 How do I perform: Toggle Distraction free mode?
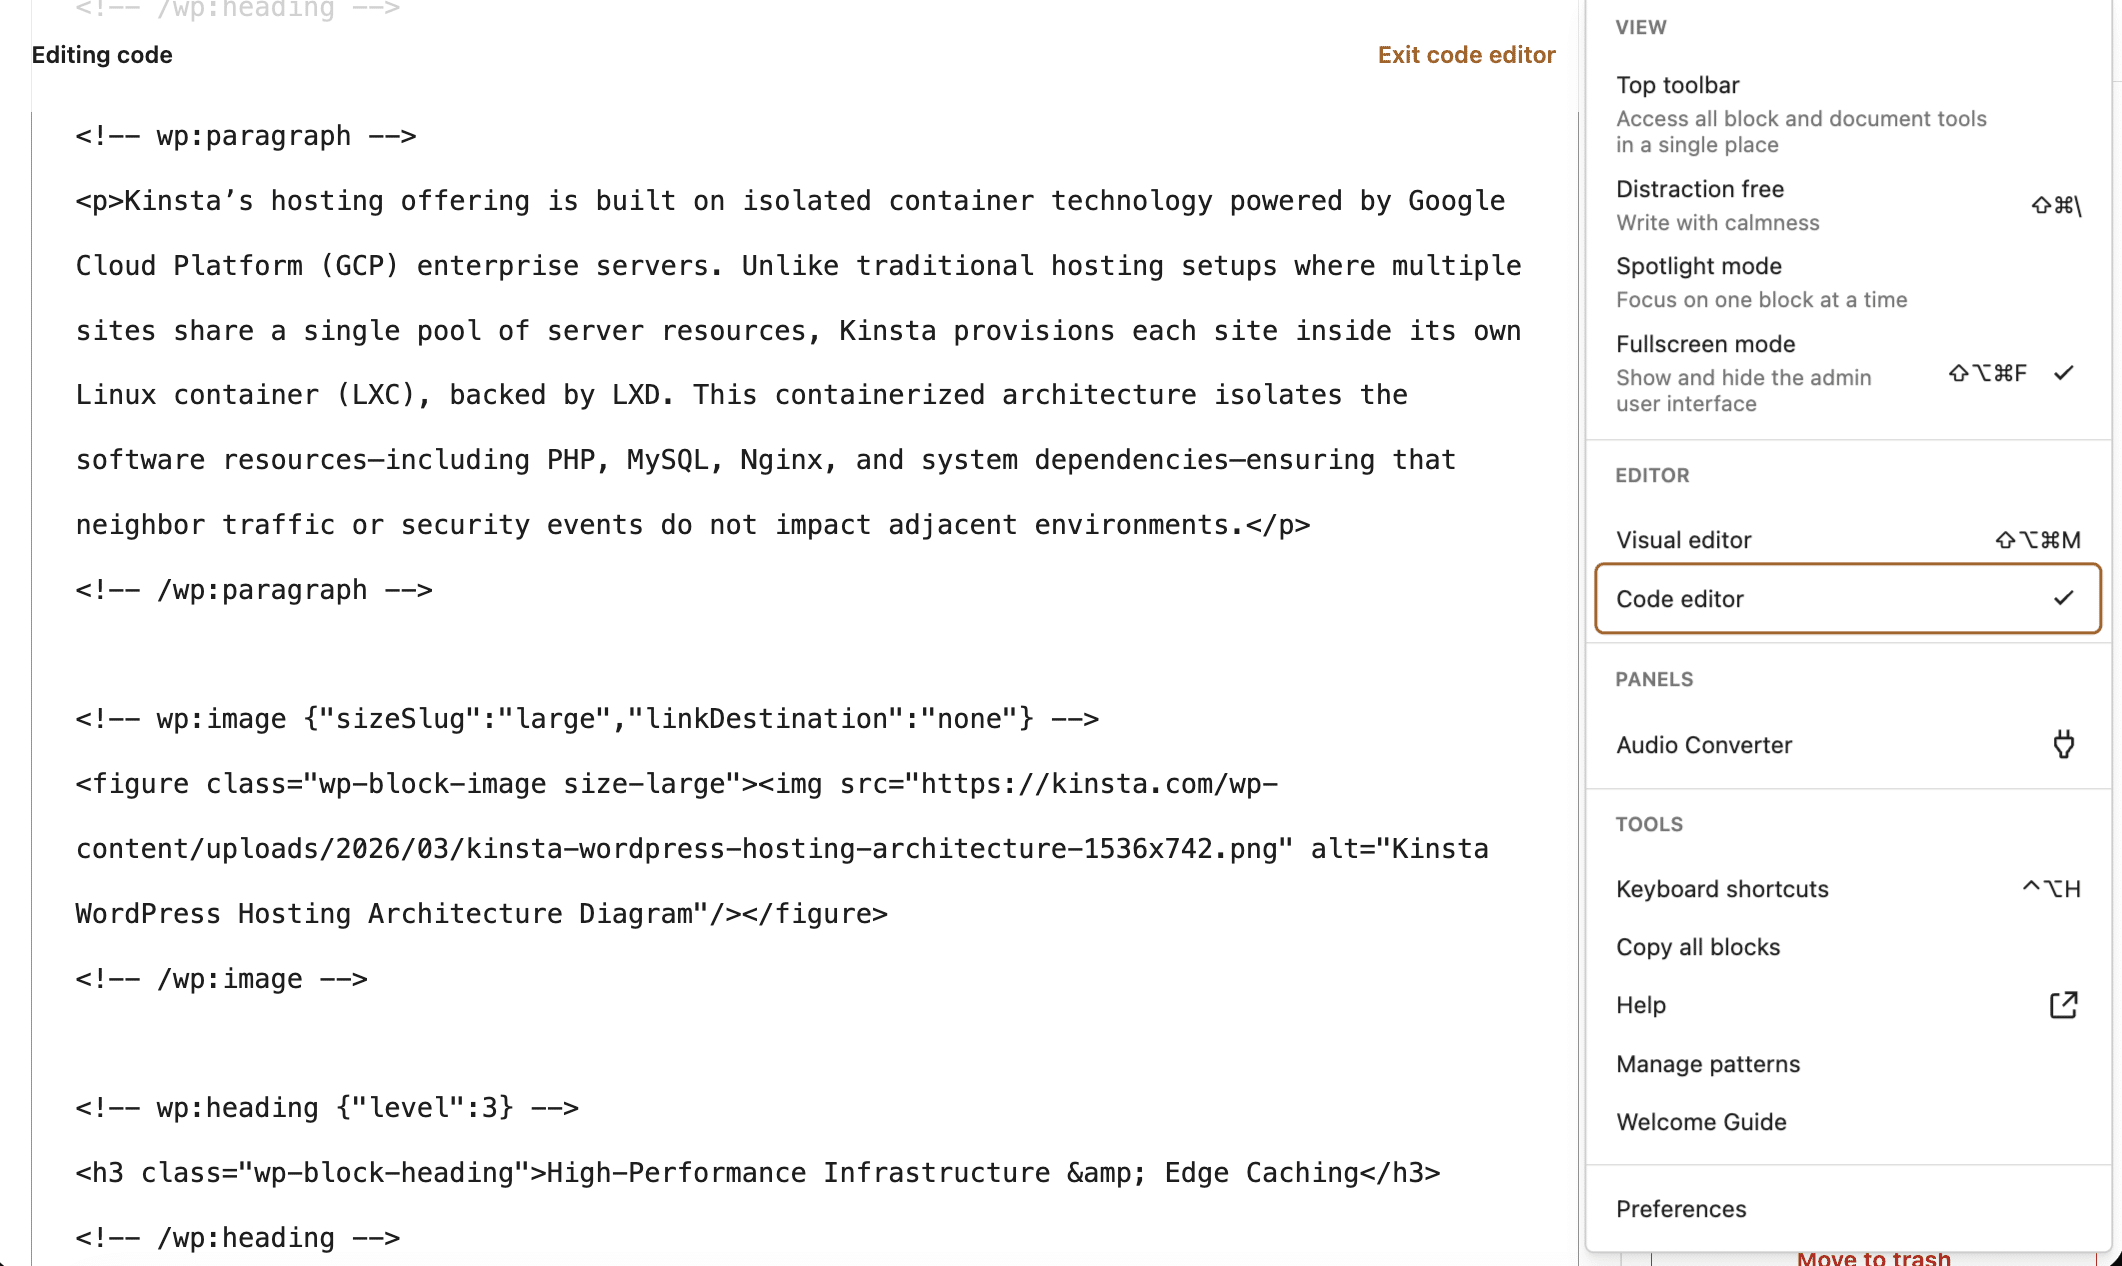[1848, 205]
